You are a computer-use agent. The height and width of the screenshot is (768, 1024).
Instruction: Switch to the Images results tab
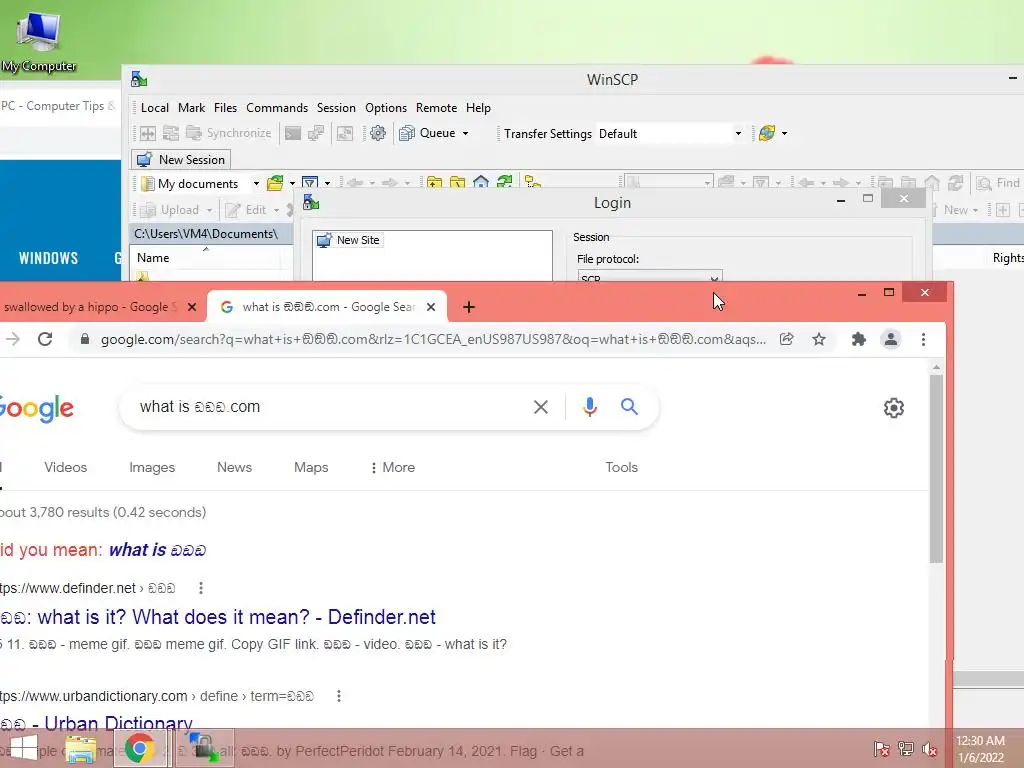152,468
